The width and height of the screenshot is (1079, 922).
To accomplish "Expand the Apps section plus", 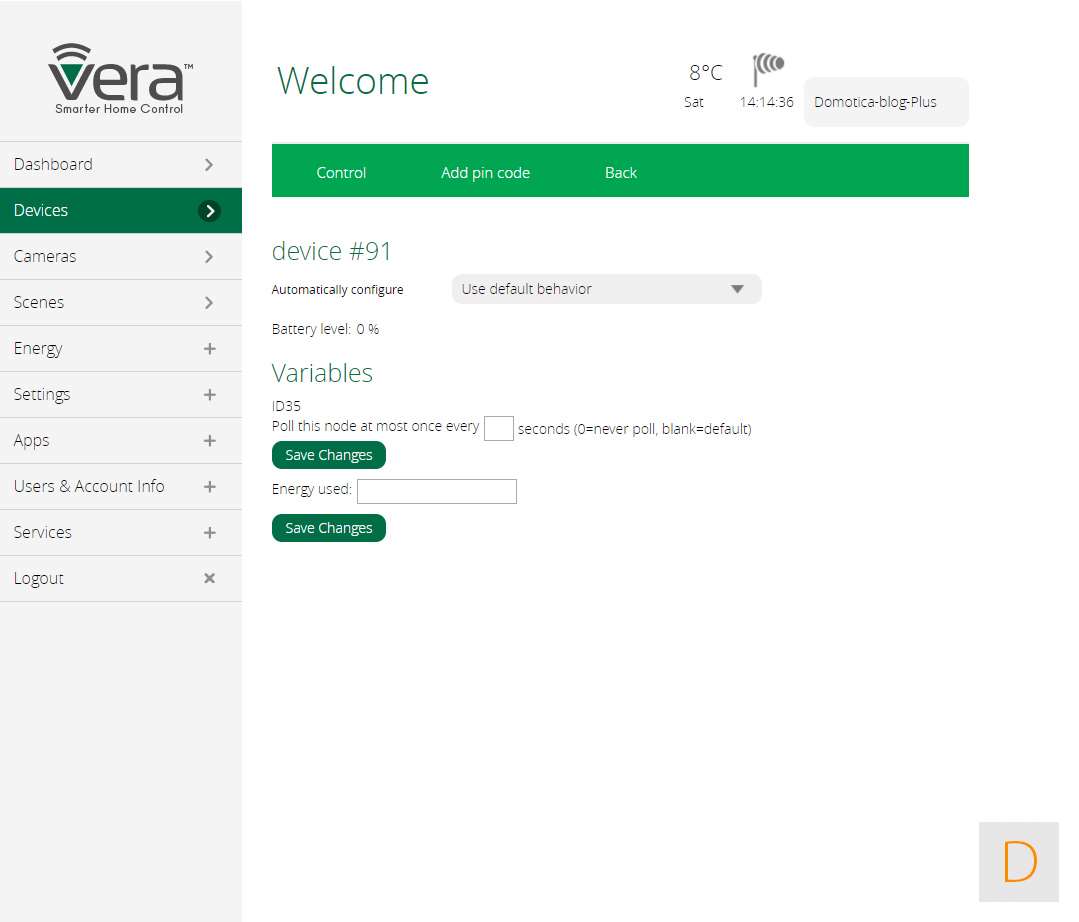I will [209, 441].
